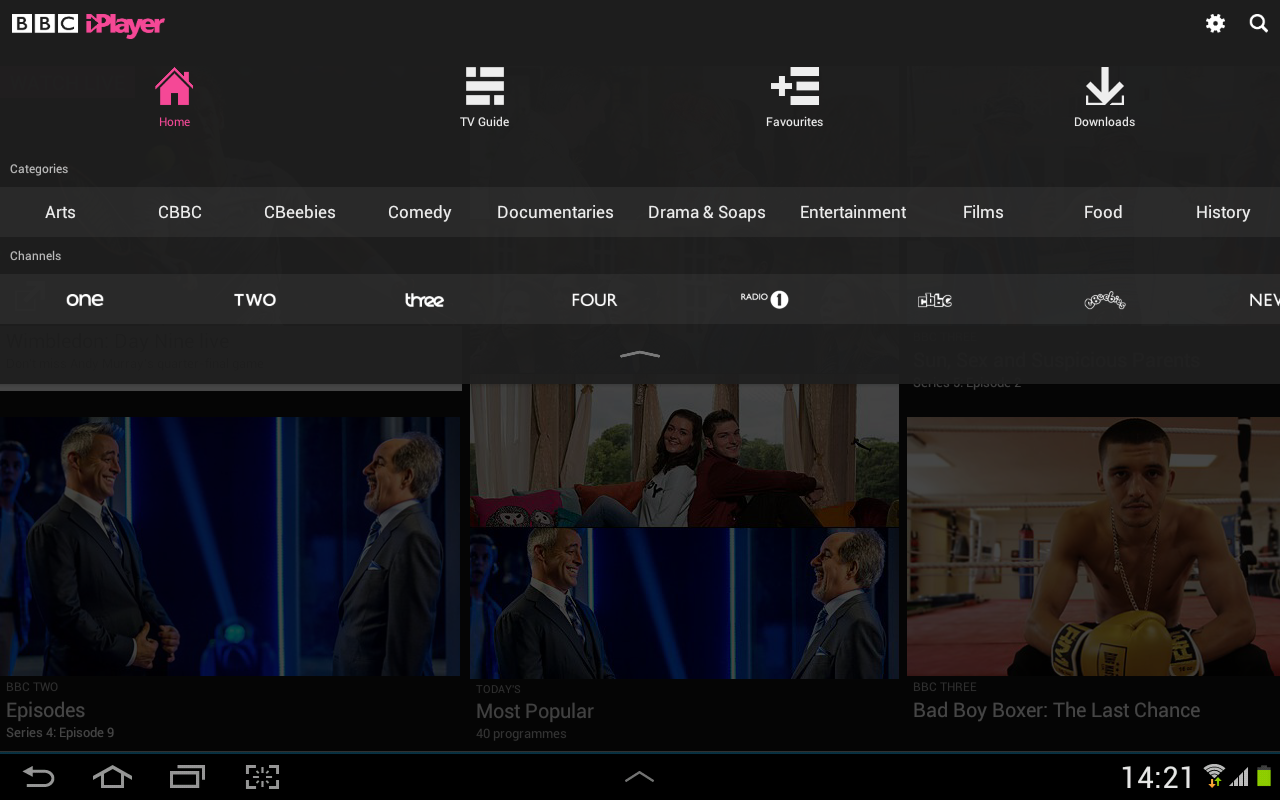Browse the Arts category
The image size is (1280, 800).
coord(60,212)
